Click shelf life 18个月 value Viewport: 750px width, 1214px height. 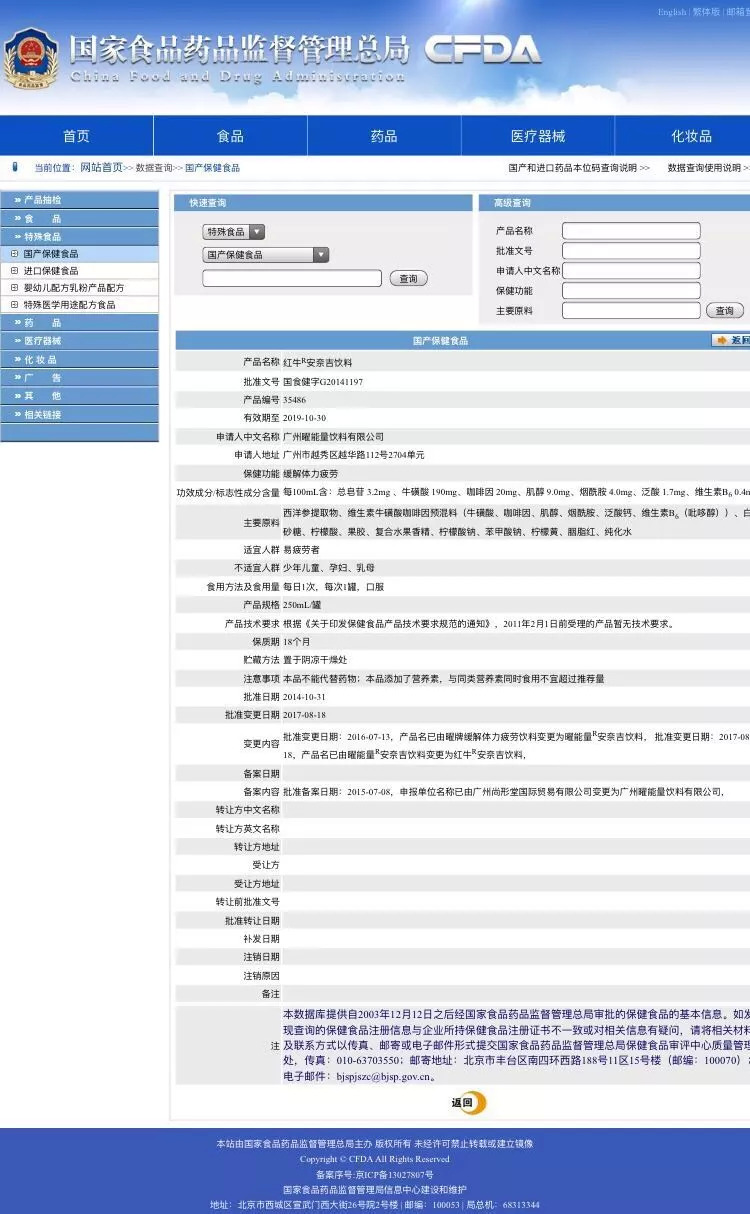pos(296,641)
